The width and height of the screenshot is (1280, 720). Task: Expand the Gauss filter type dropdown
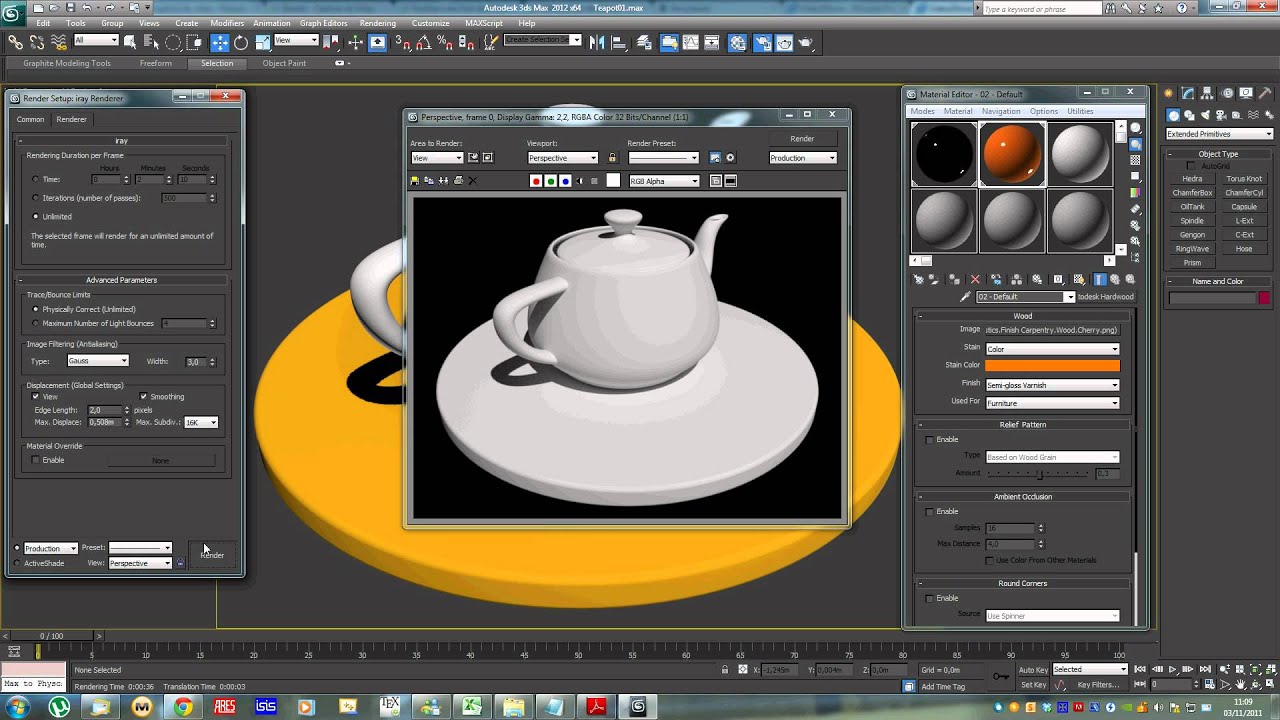click(x=98, y=361)
